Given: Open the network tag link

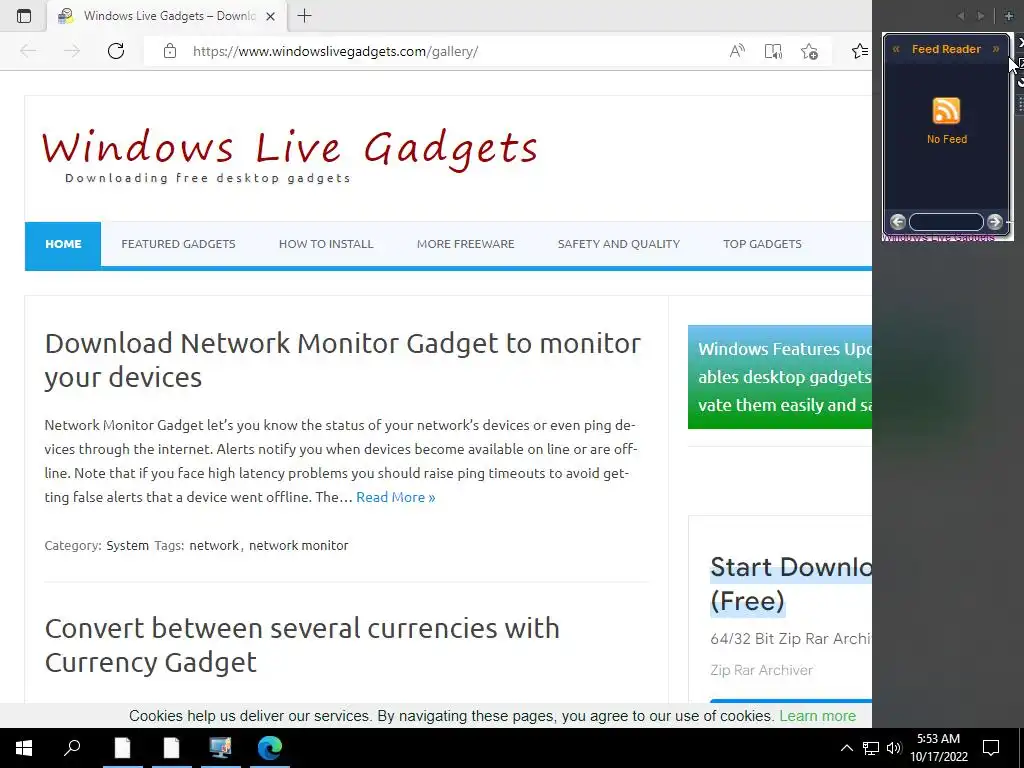Looking at the screenshot, I should click(x=214, y=545).
